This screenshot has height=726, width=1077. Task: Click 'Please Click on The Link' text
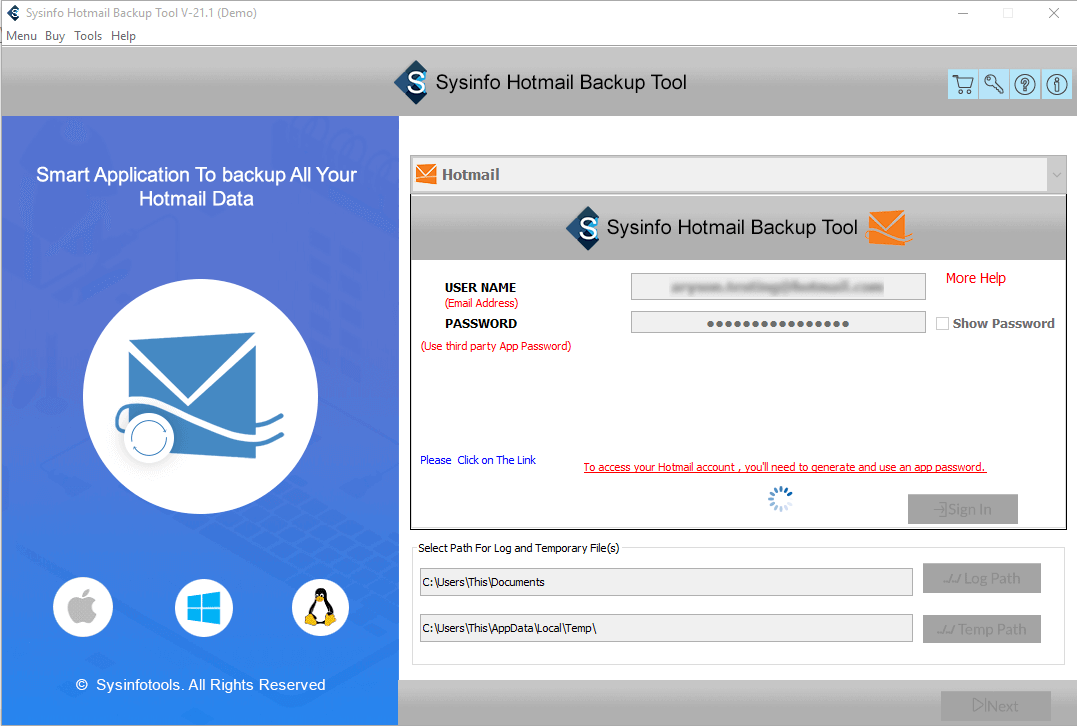(478, 460)
